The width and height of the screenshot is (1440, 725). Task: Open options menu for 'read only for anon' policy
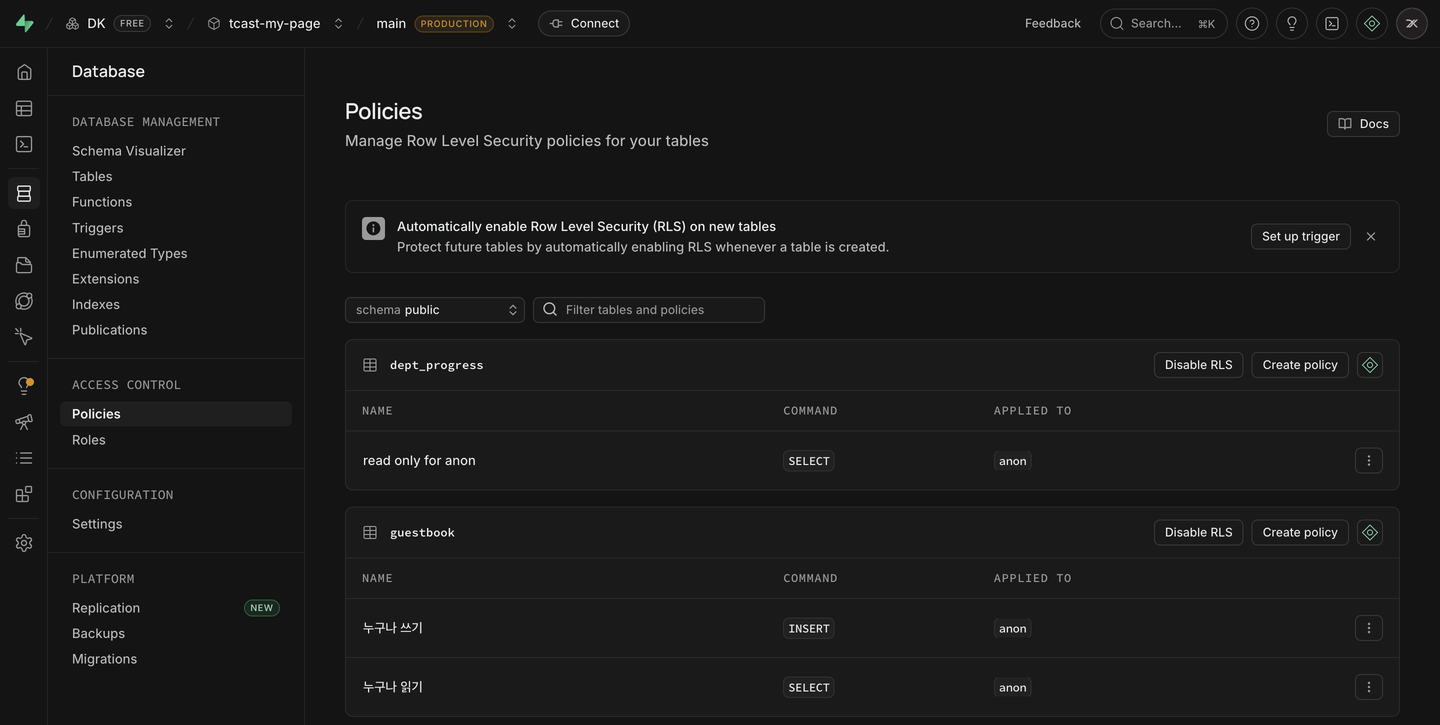(1369, 461)
